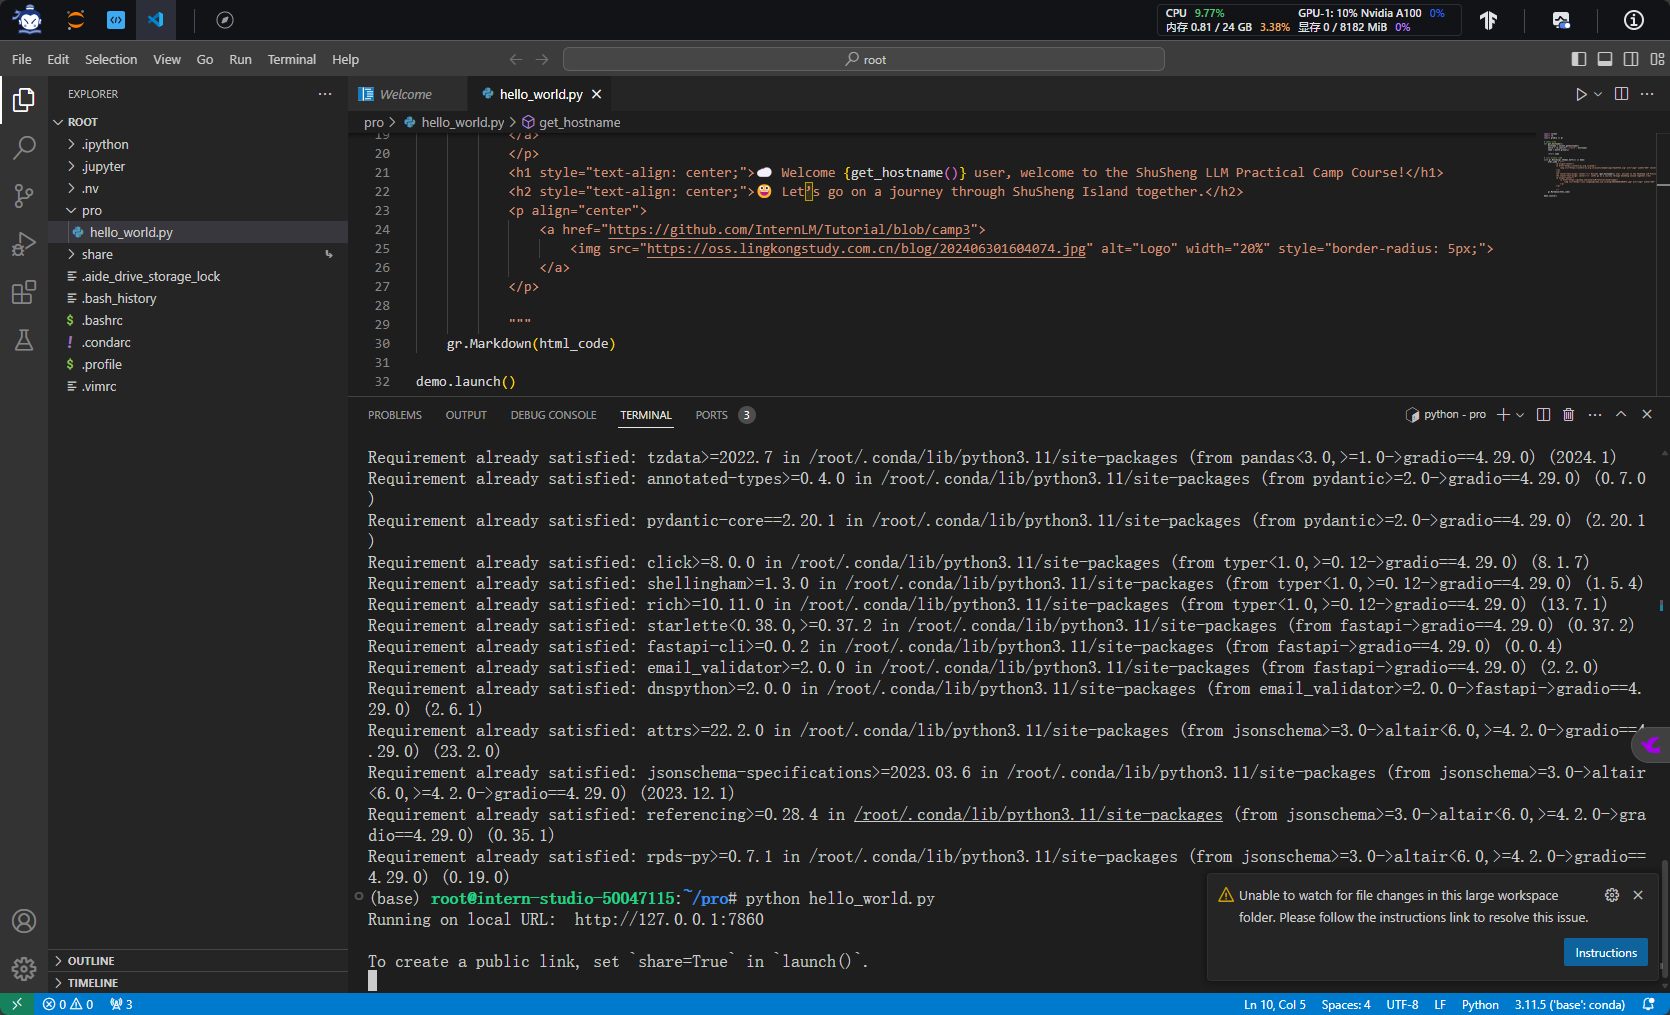
Task: Close the file watch warning notification
Action: click(x=1638, y=895)
